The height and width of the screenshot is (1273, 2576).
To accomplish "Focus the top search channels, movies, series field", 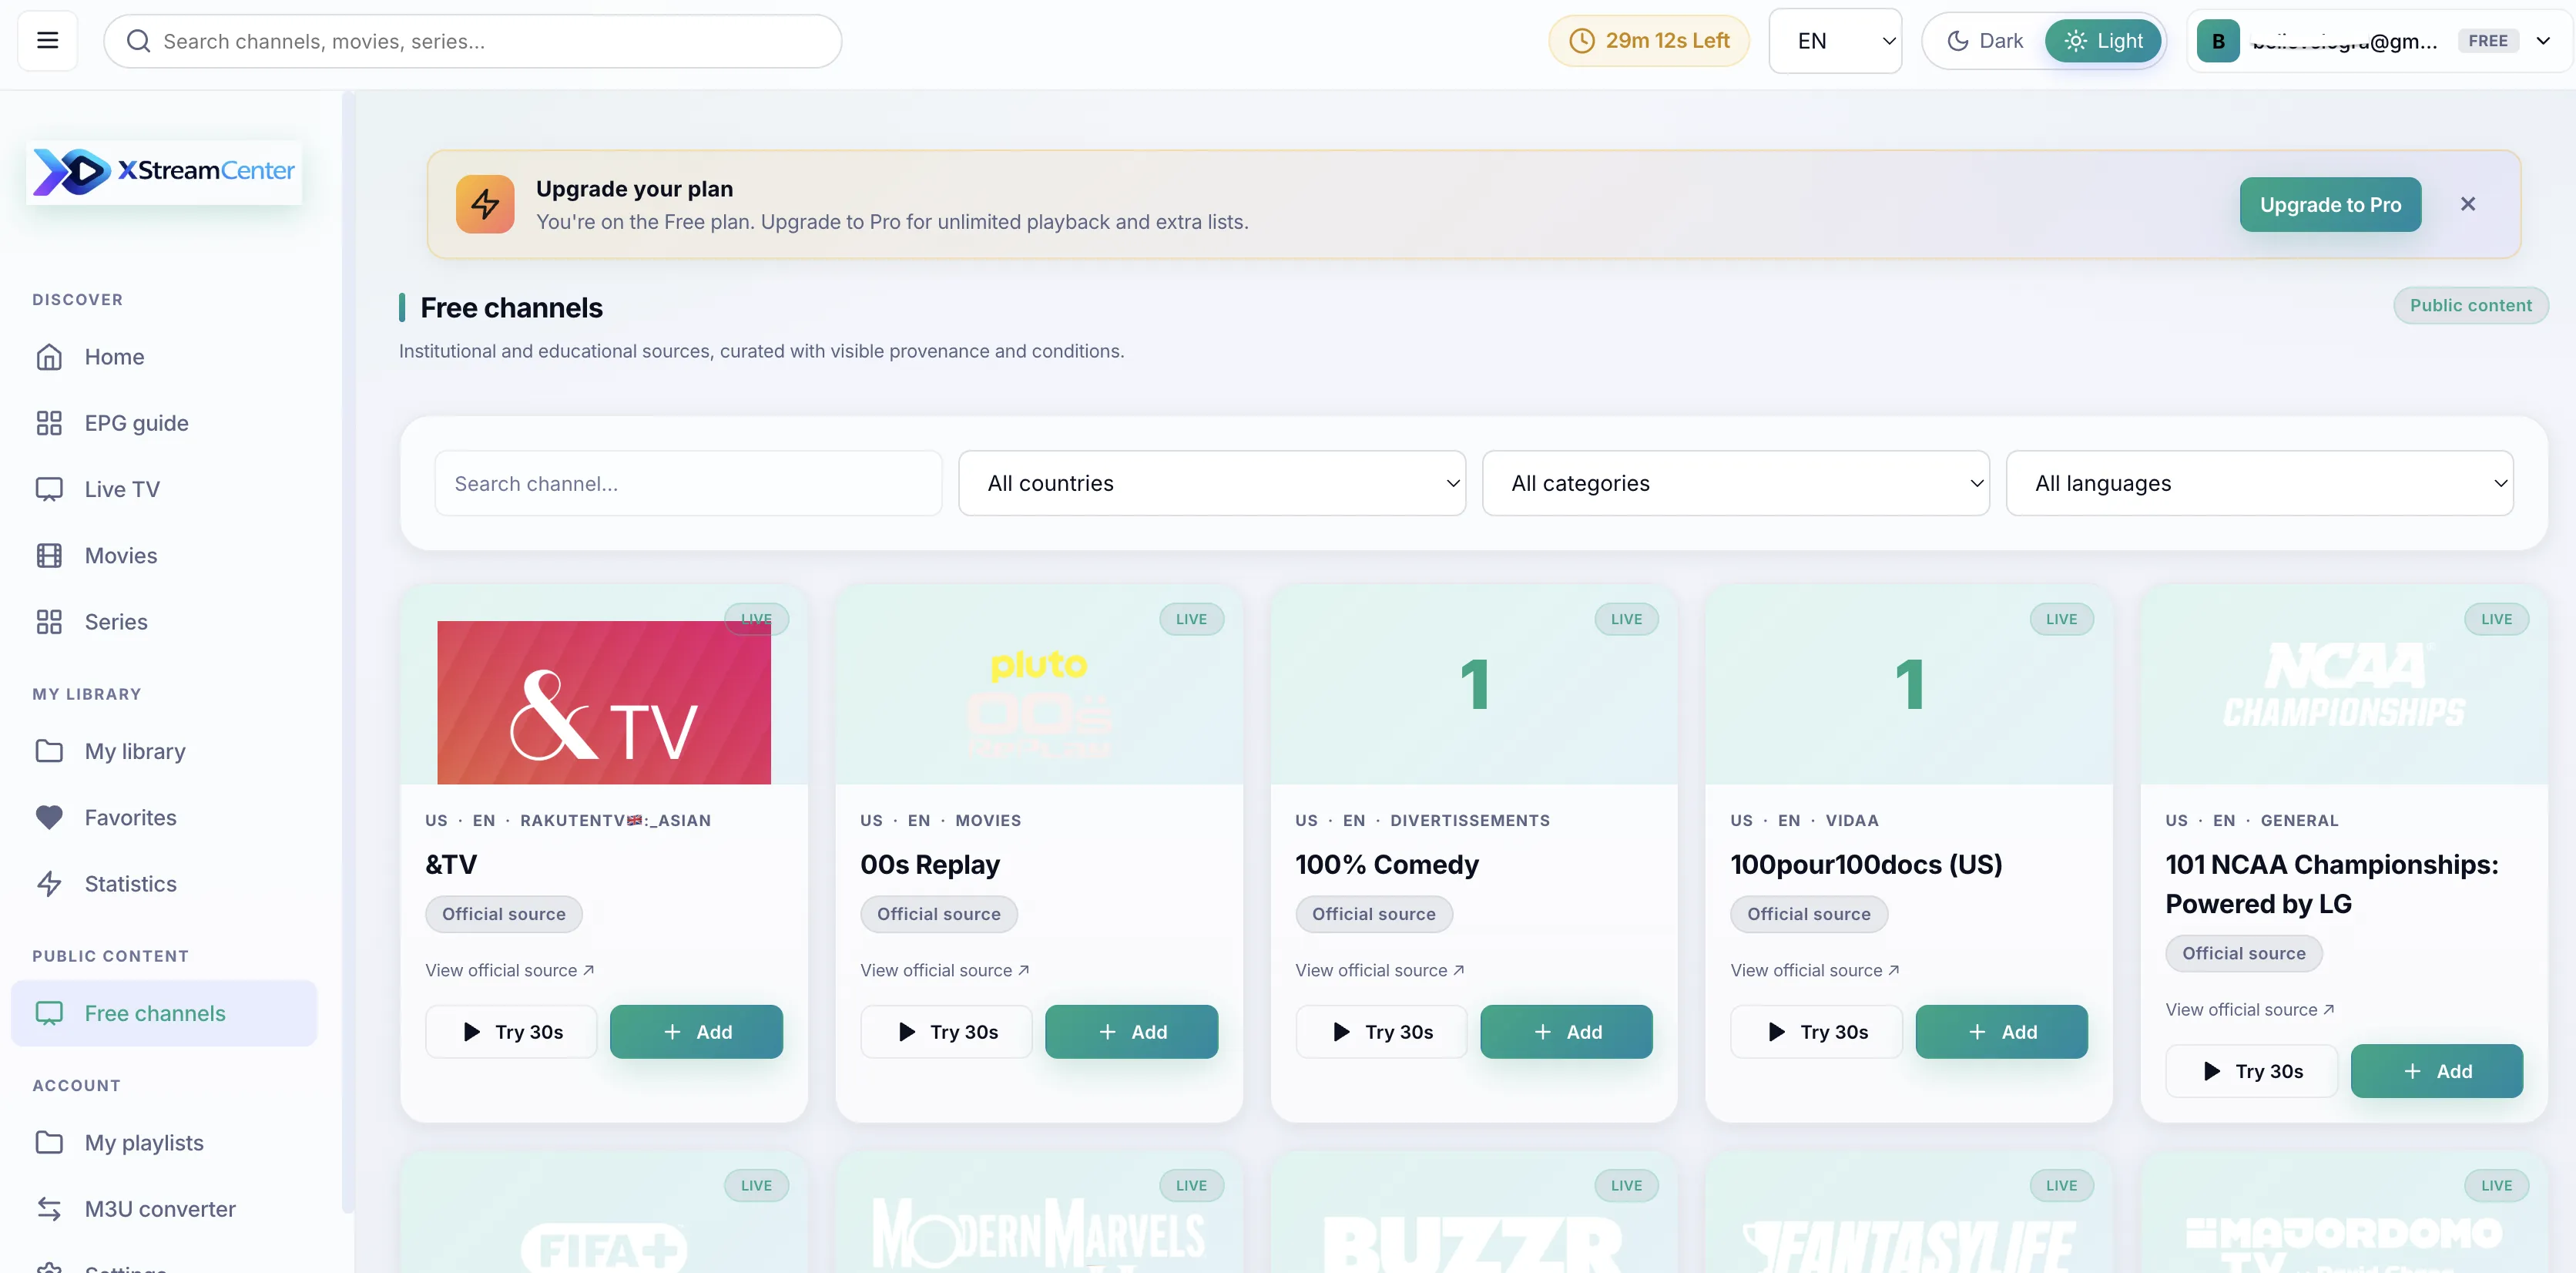I will 473,41.
